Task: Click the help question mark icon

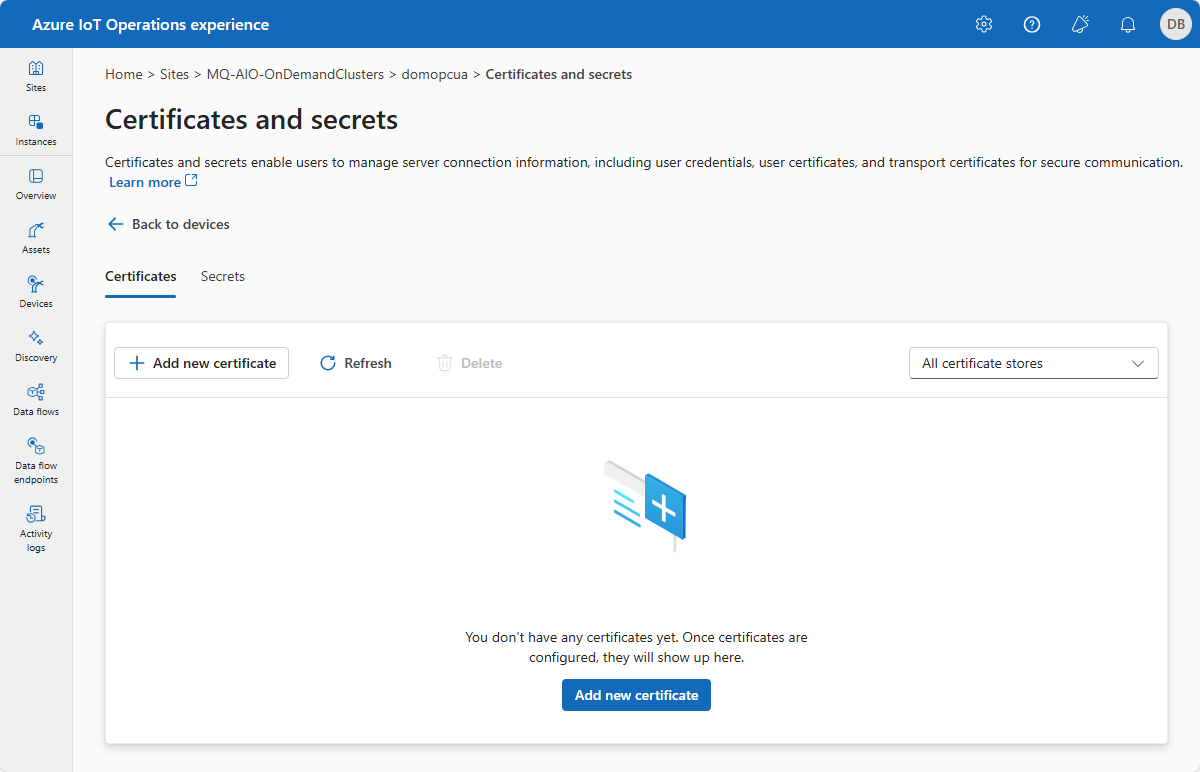Action: [x=1032, y=24]
